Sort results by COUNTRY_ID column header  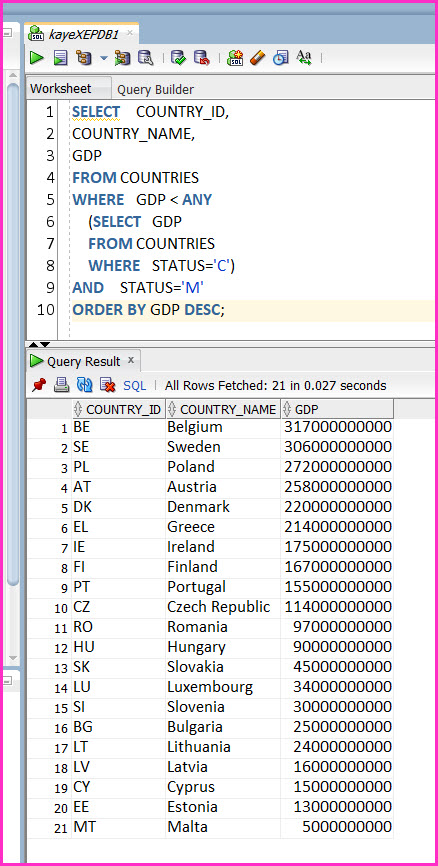[x=118, y=409]
